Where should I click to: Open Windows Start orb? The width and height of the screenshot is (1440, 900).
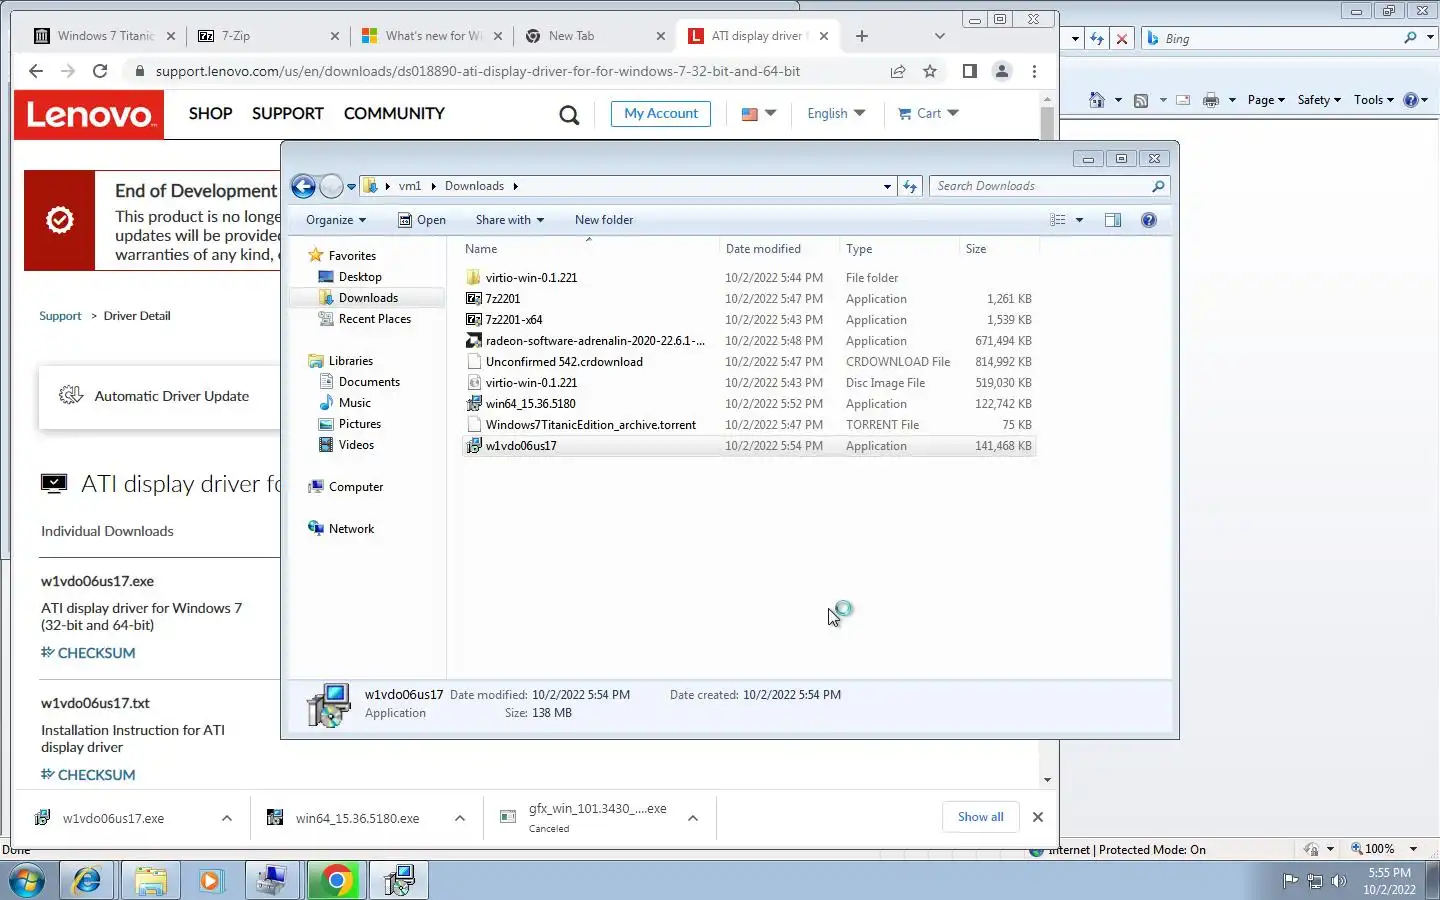pos(27,880)
